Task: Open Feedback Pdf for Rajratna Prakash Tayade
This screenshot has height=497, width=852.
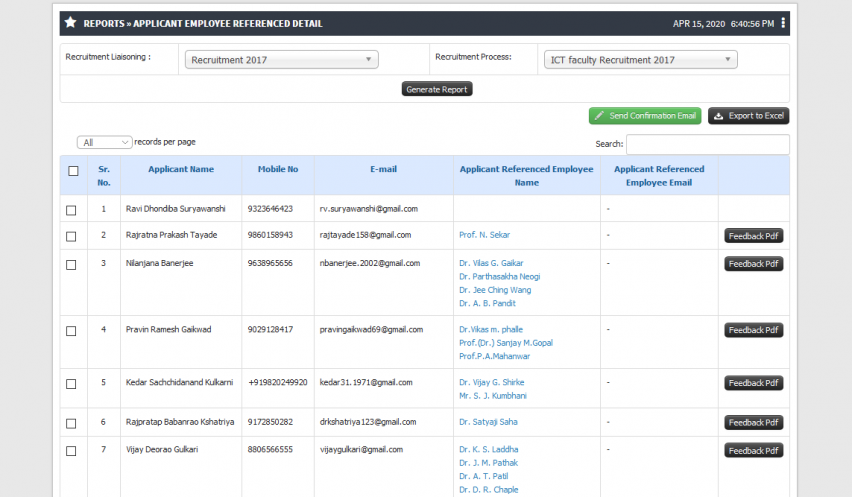Action: click(x=754, y=236)
